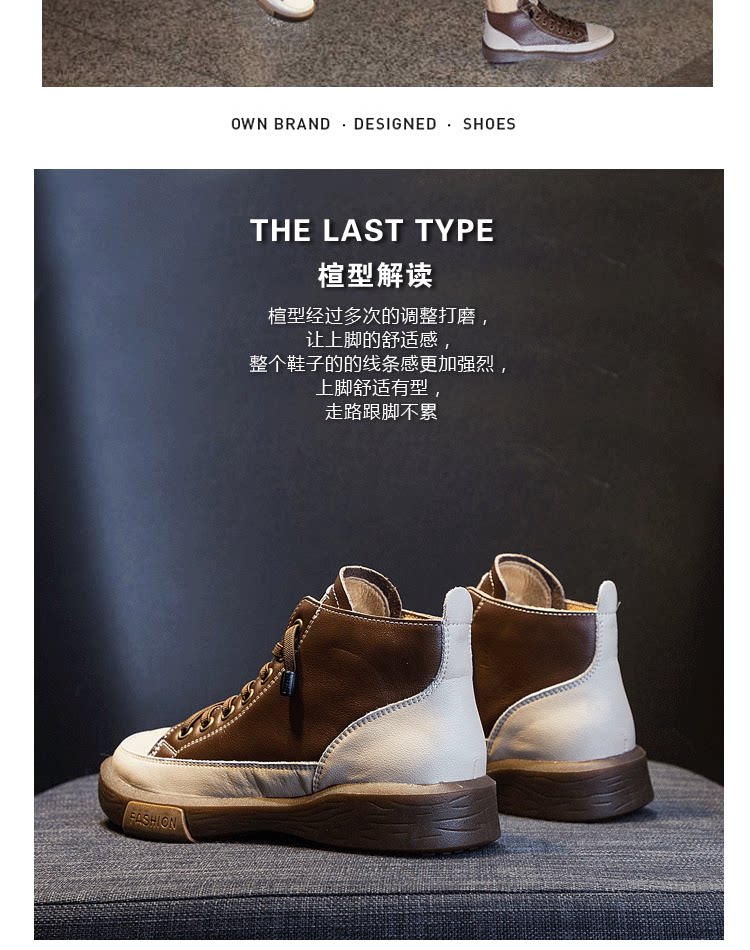Click the FASHION logo on shoe sole

click(153, 820)
